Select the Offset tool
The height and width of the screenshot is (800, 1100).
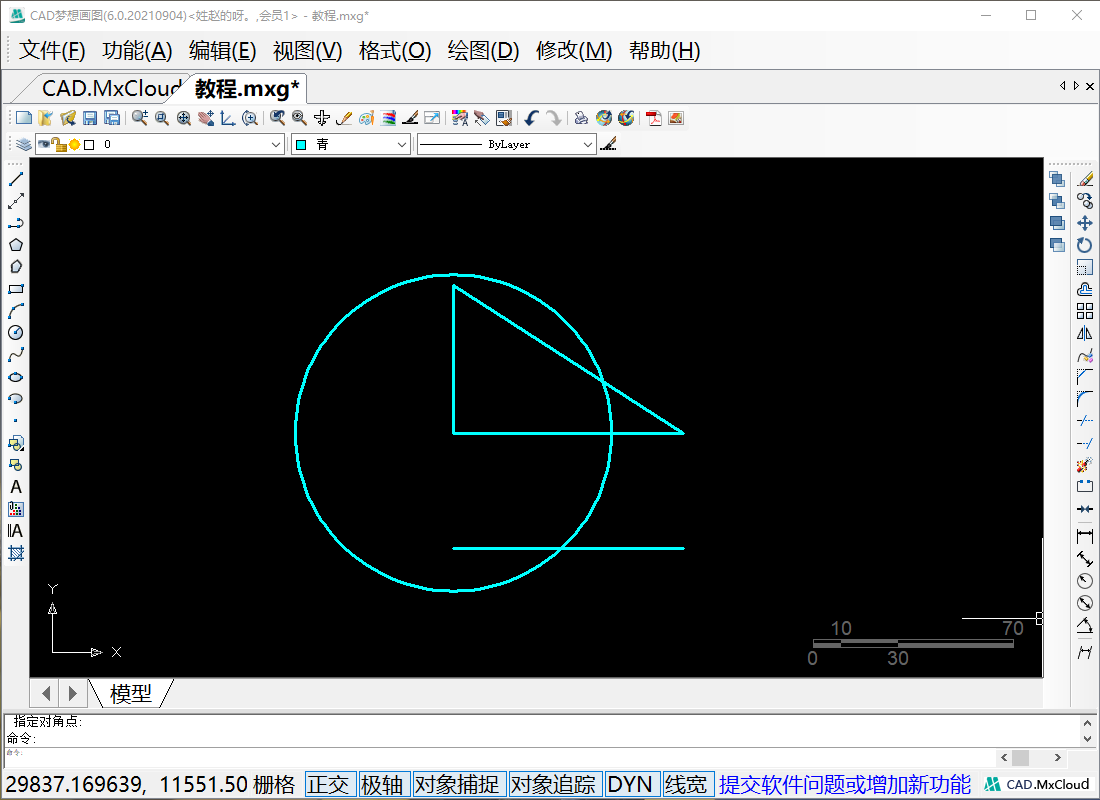tap(1085, 289)
